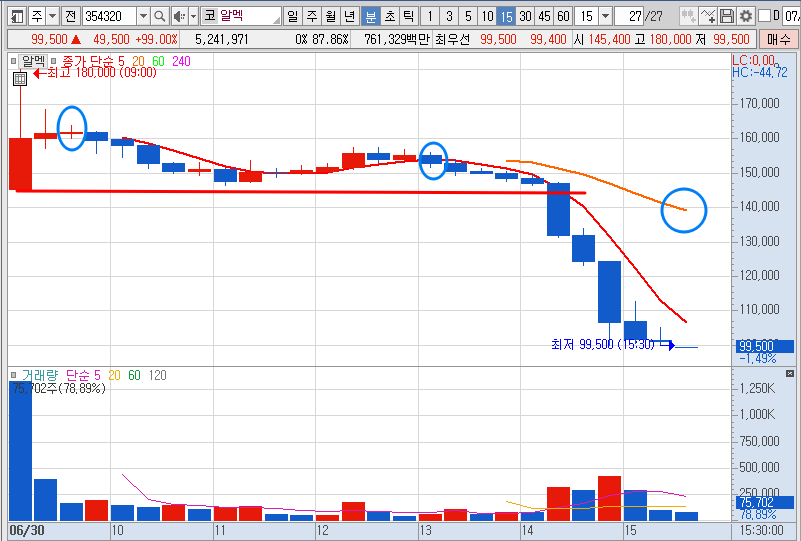The image size is (801, 541).
Task: Click the 알멕 stock name box
Action: click(241, 16)
